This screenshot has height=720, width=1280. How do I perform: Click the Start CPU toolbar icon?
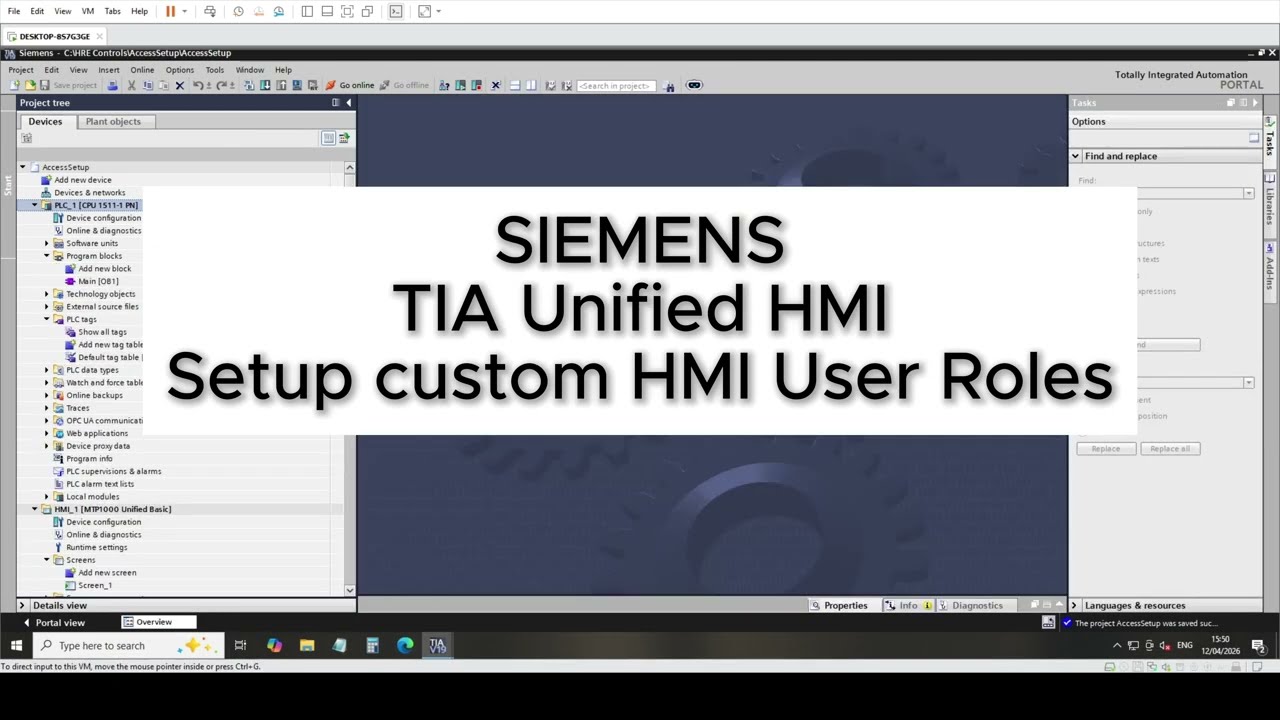click(x=460, y=85)
